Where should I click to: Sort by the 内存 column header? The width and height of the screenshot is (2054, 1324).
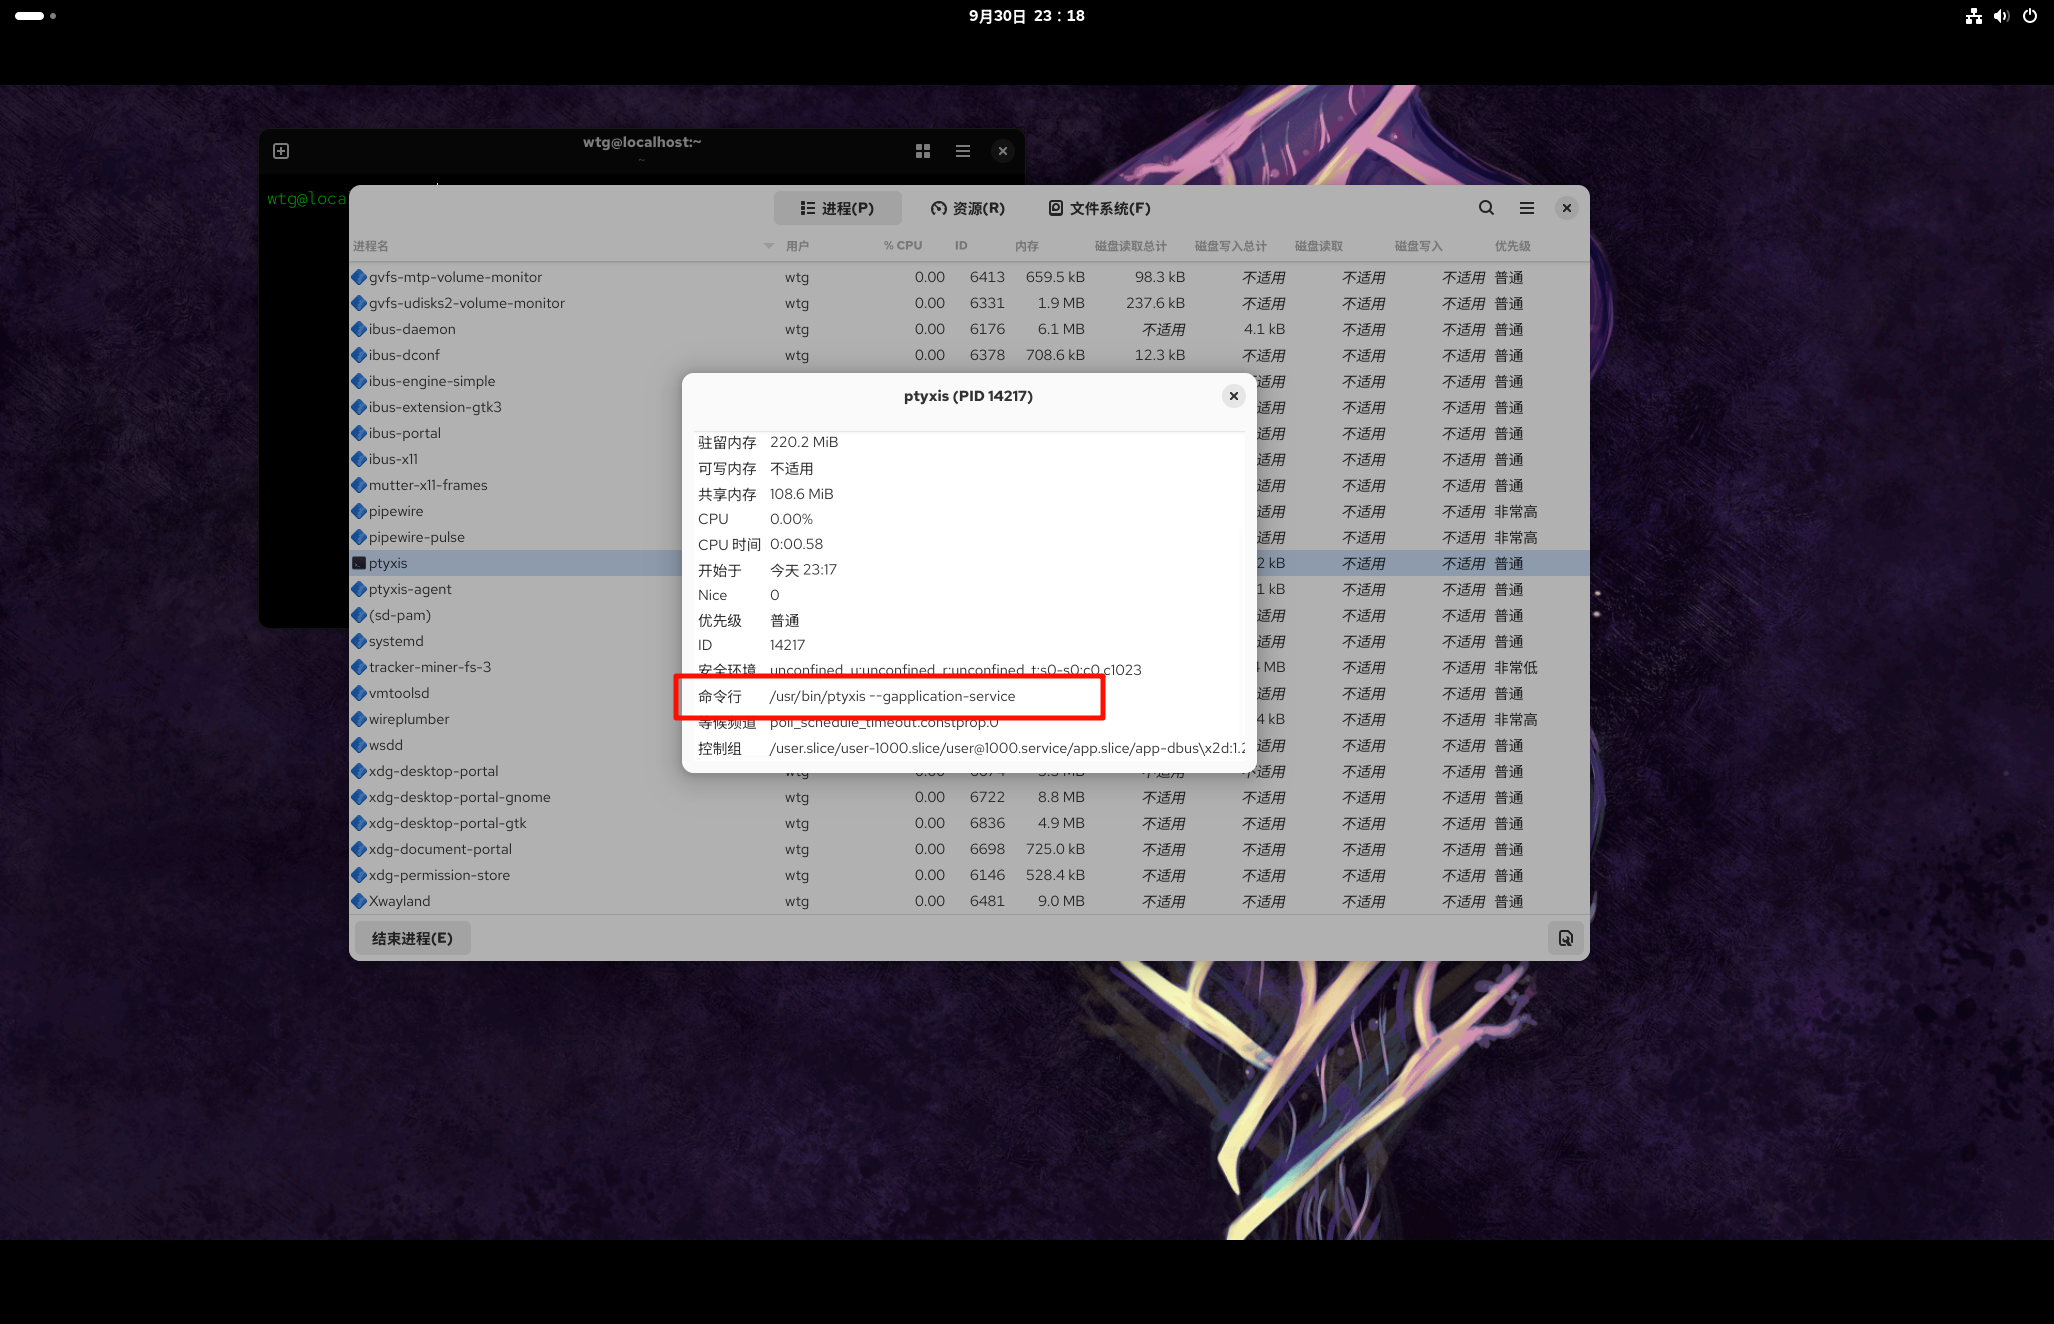coord(1026,246)
